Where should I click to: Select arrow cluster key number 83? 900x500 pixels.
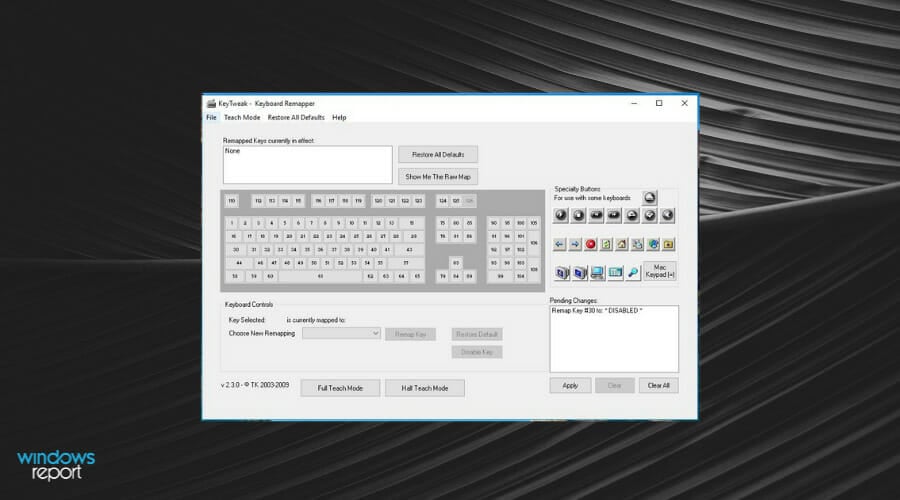(456, 262)
